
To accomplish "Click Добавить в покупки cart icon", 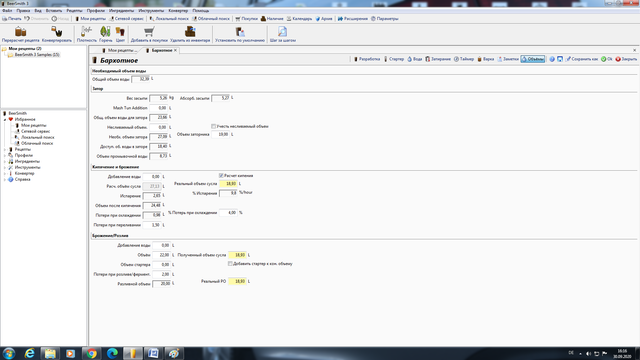I will click(149, 34).
